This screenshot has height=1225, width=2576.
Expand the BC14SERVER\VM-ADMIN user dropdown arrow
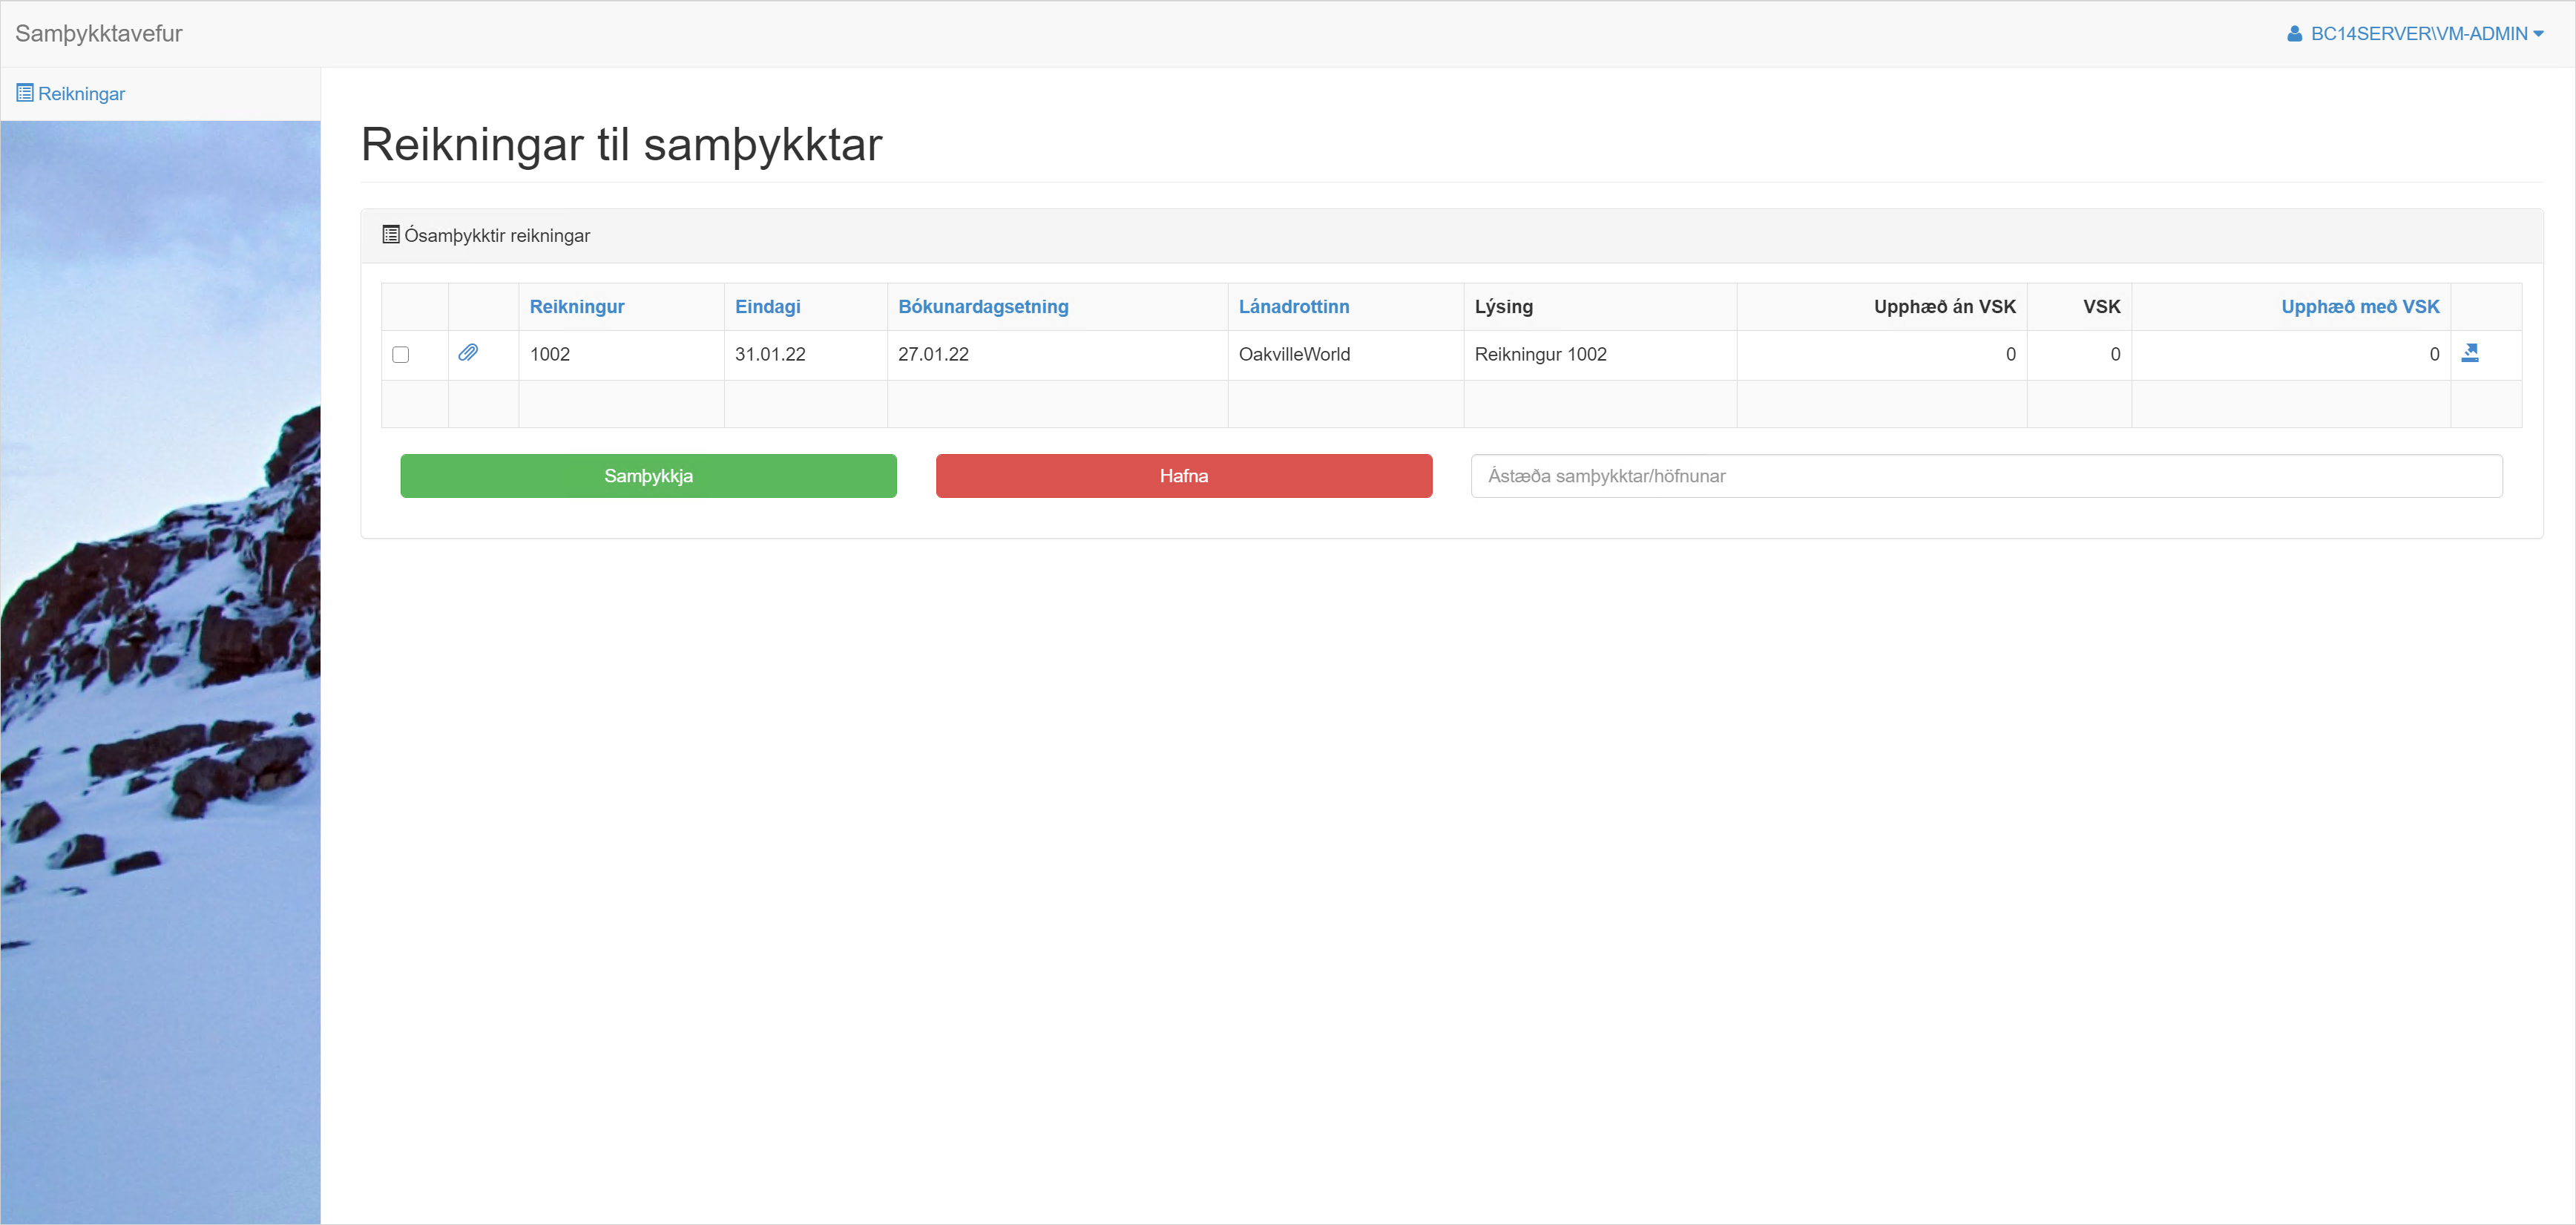pyautogui.click(x=2538, y=34)
